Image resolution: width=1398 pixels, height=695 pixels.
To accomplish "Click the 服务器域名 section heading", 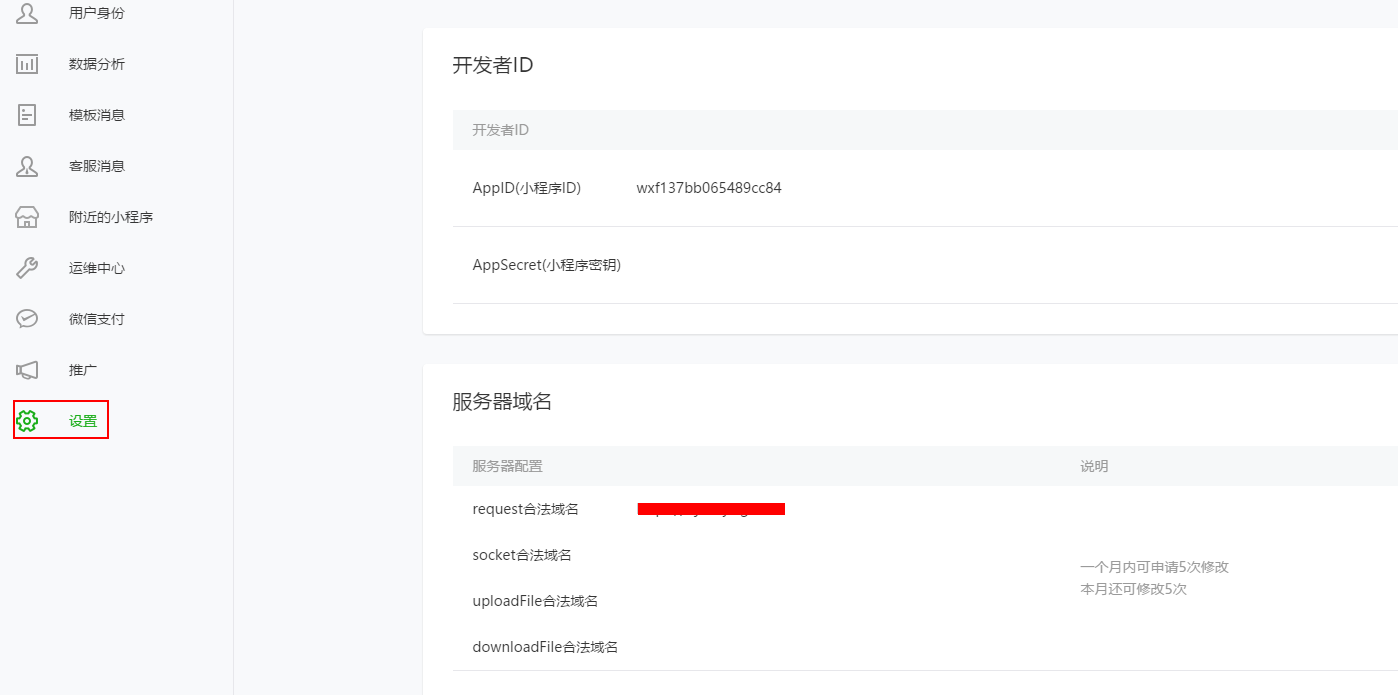I will point(502,401).
